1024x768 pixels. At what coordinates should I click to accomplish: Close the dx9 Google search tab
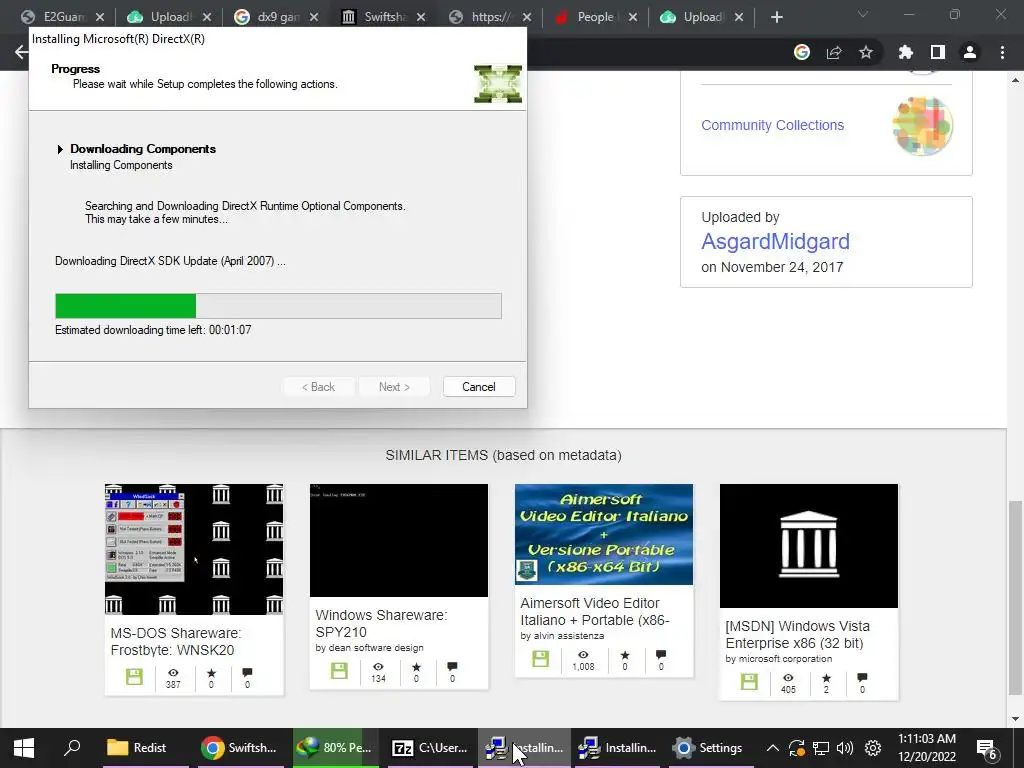(x=314, y=17)
